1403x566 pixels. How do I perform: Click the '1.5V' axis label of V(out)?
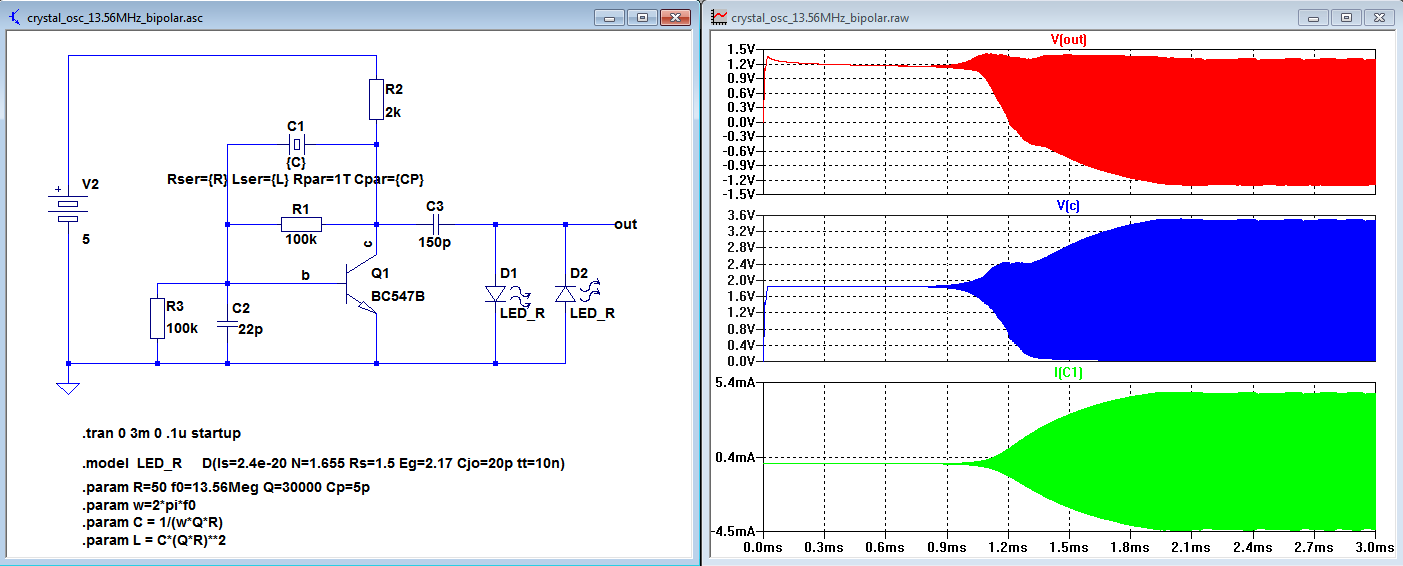pyautogui.click(x=740, y=49)
